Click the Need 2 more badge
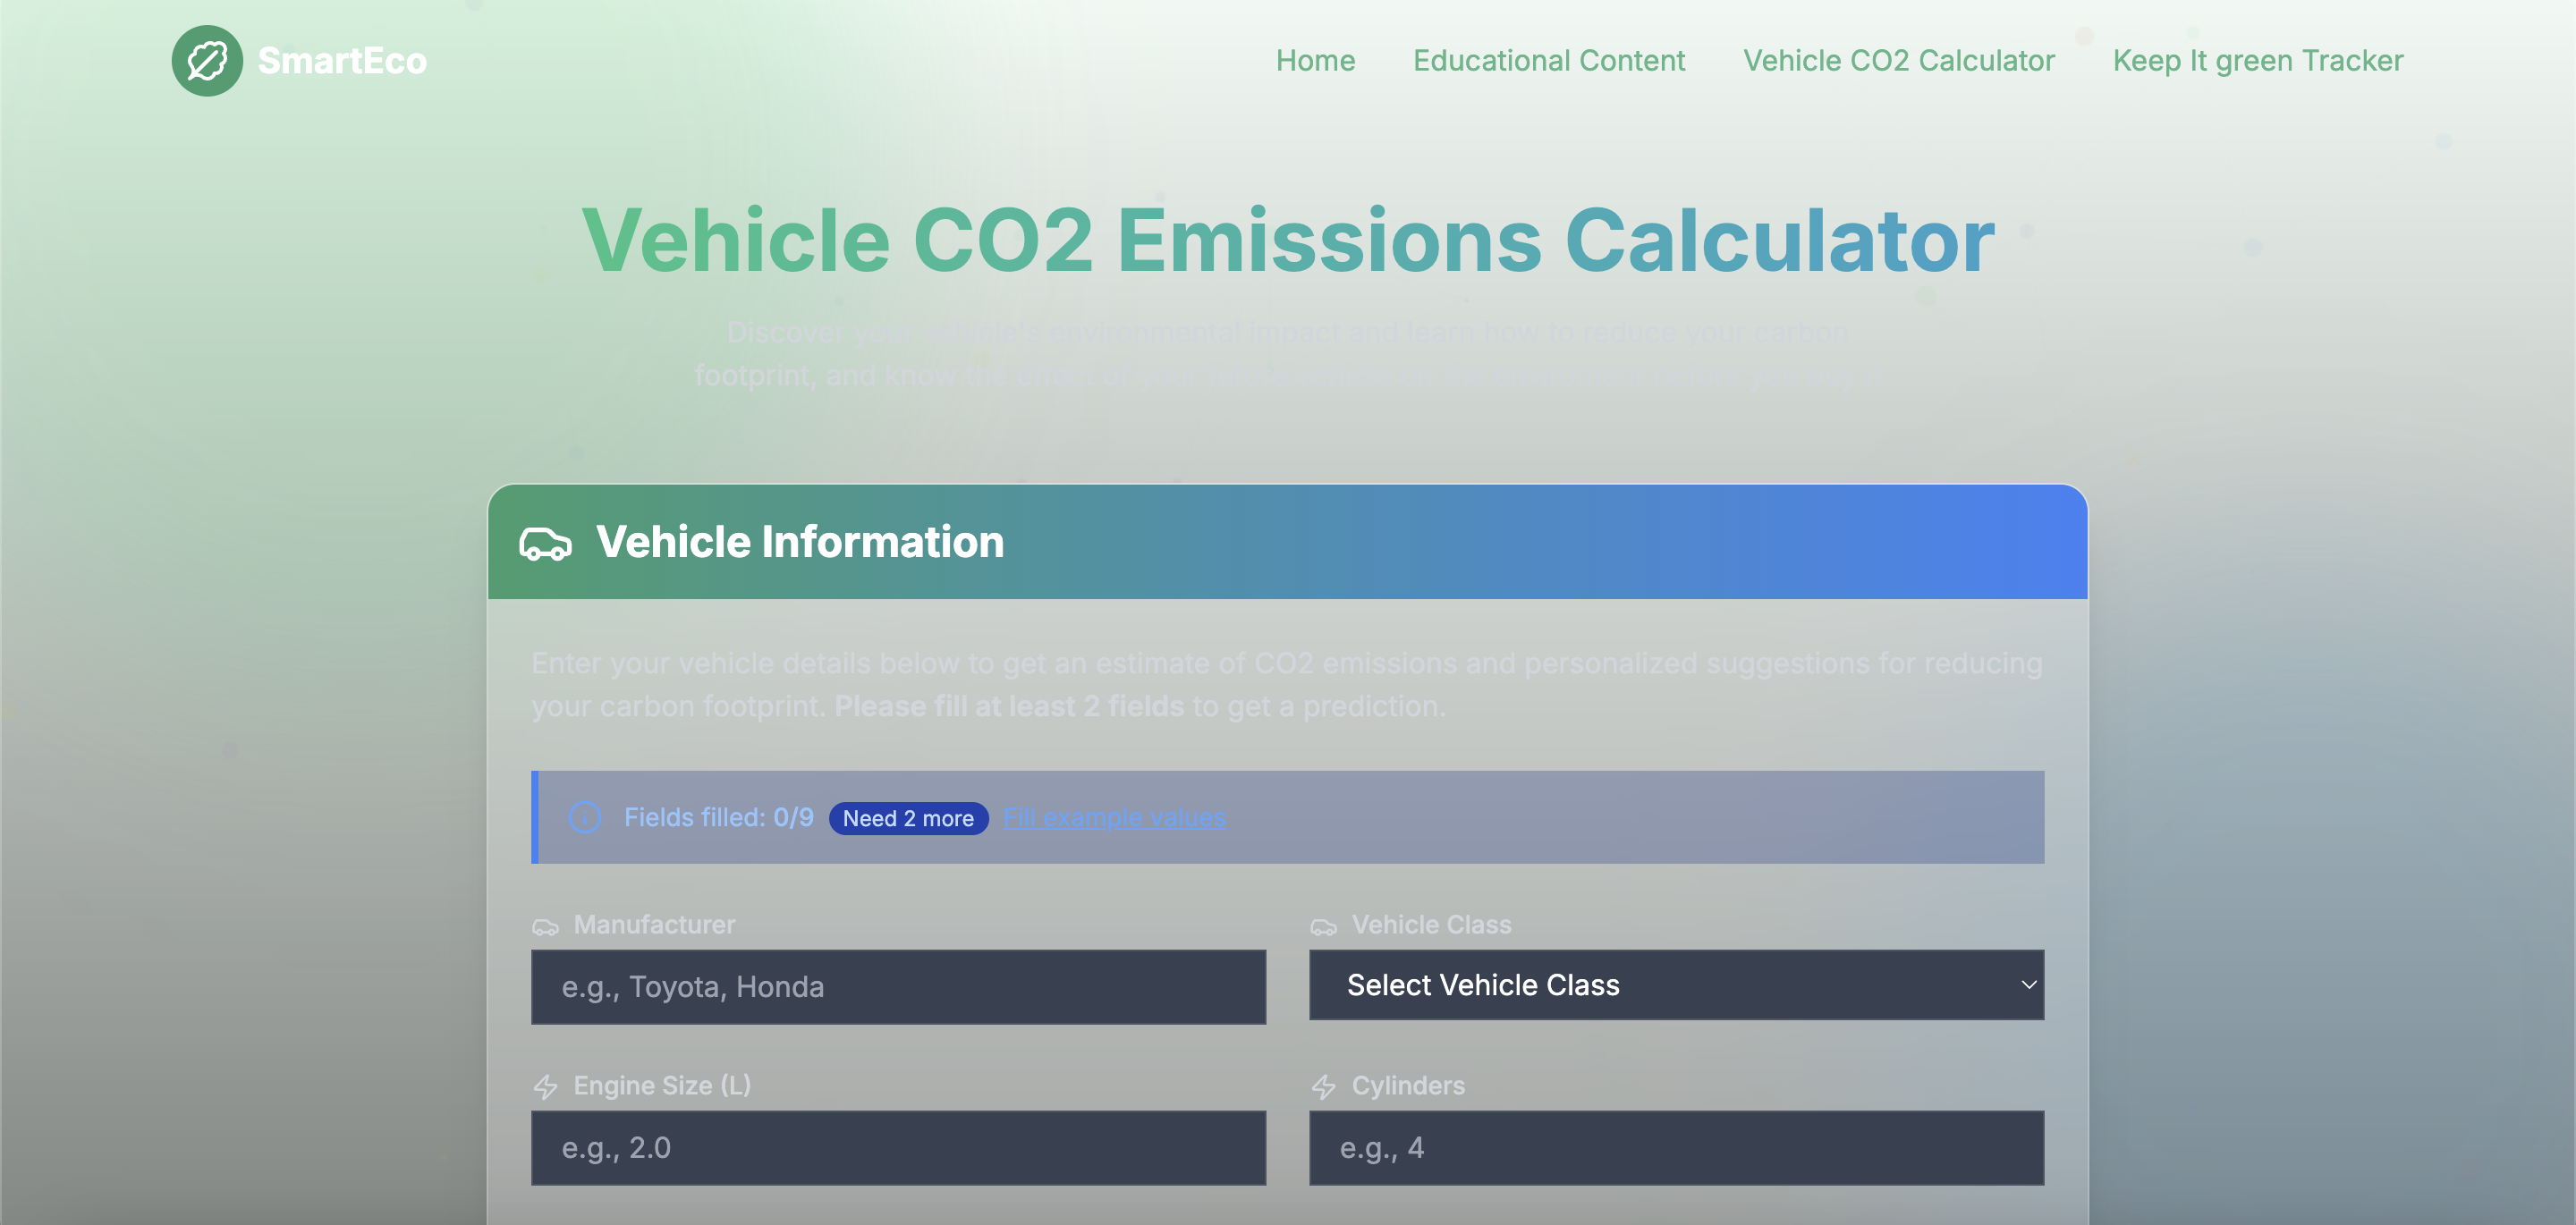The height and width of the screenshot is (1225, 2576). coord(908,818)
